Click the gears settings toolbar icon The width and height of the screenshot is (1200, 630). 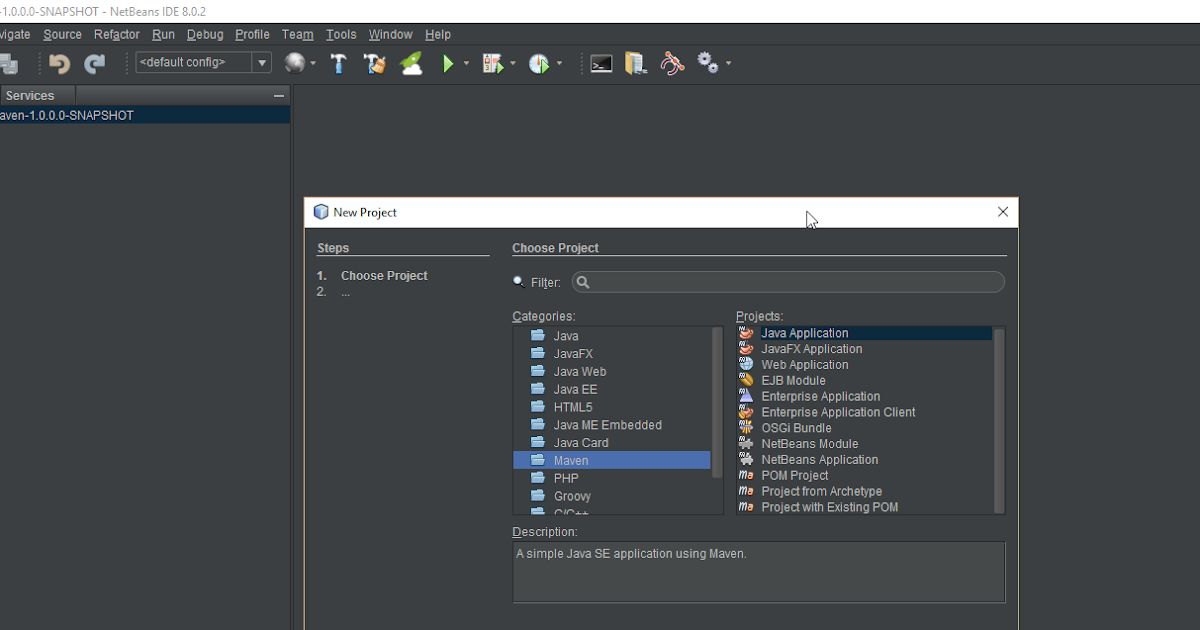[708, 63]
